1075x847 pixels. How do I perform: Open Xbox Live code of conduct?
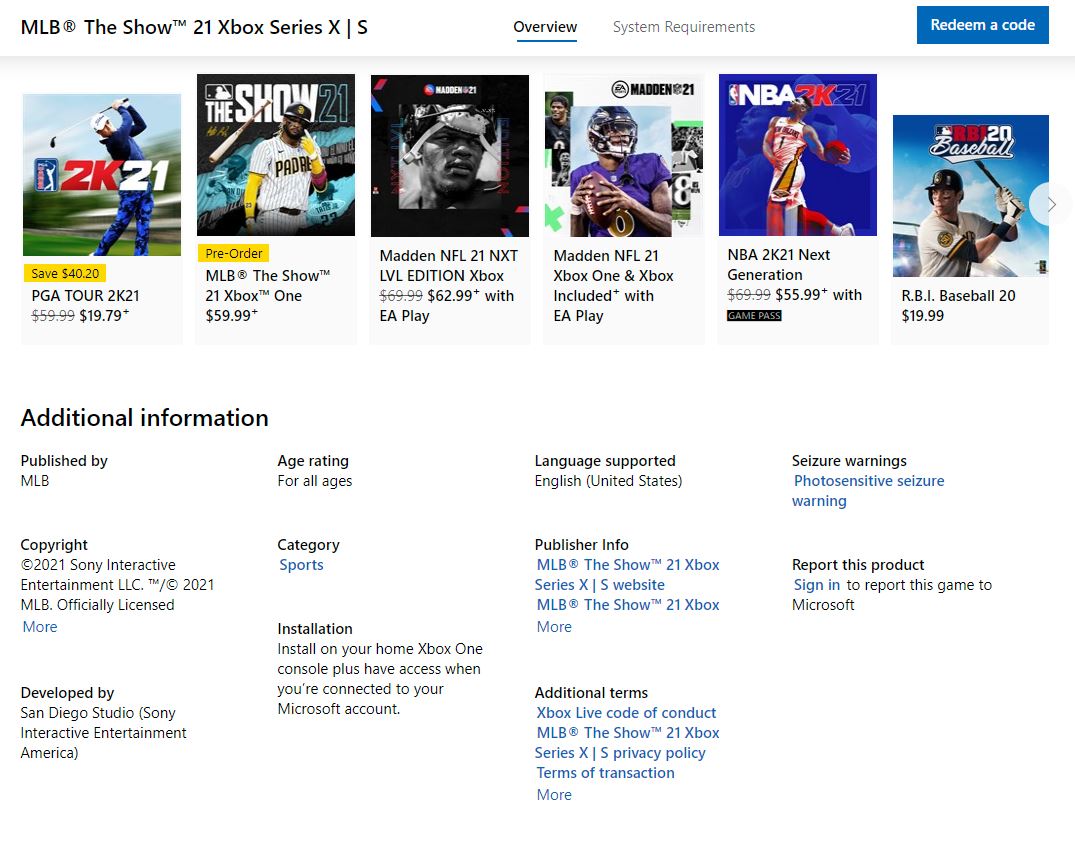click(626, 713)
